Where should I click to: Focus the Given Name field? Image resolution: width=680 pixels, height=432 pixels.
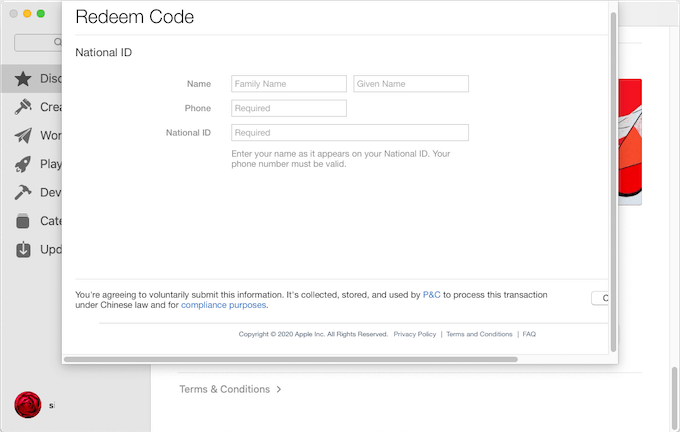click(411, 84)
